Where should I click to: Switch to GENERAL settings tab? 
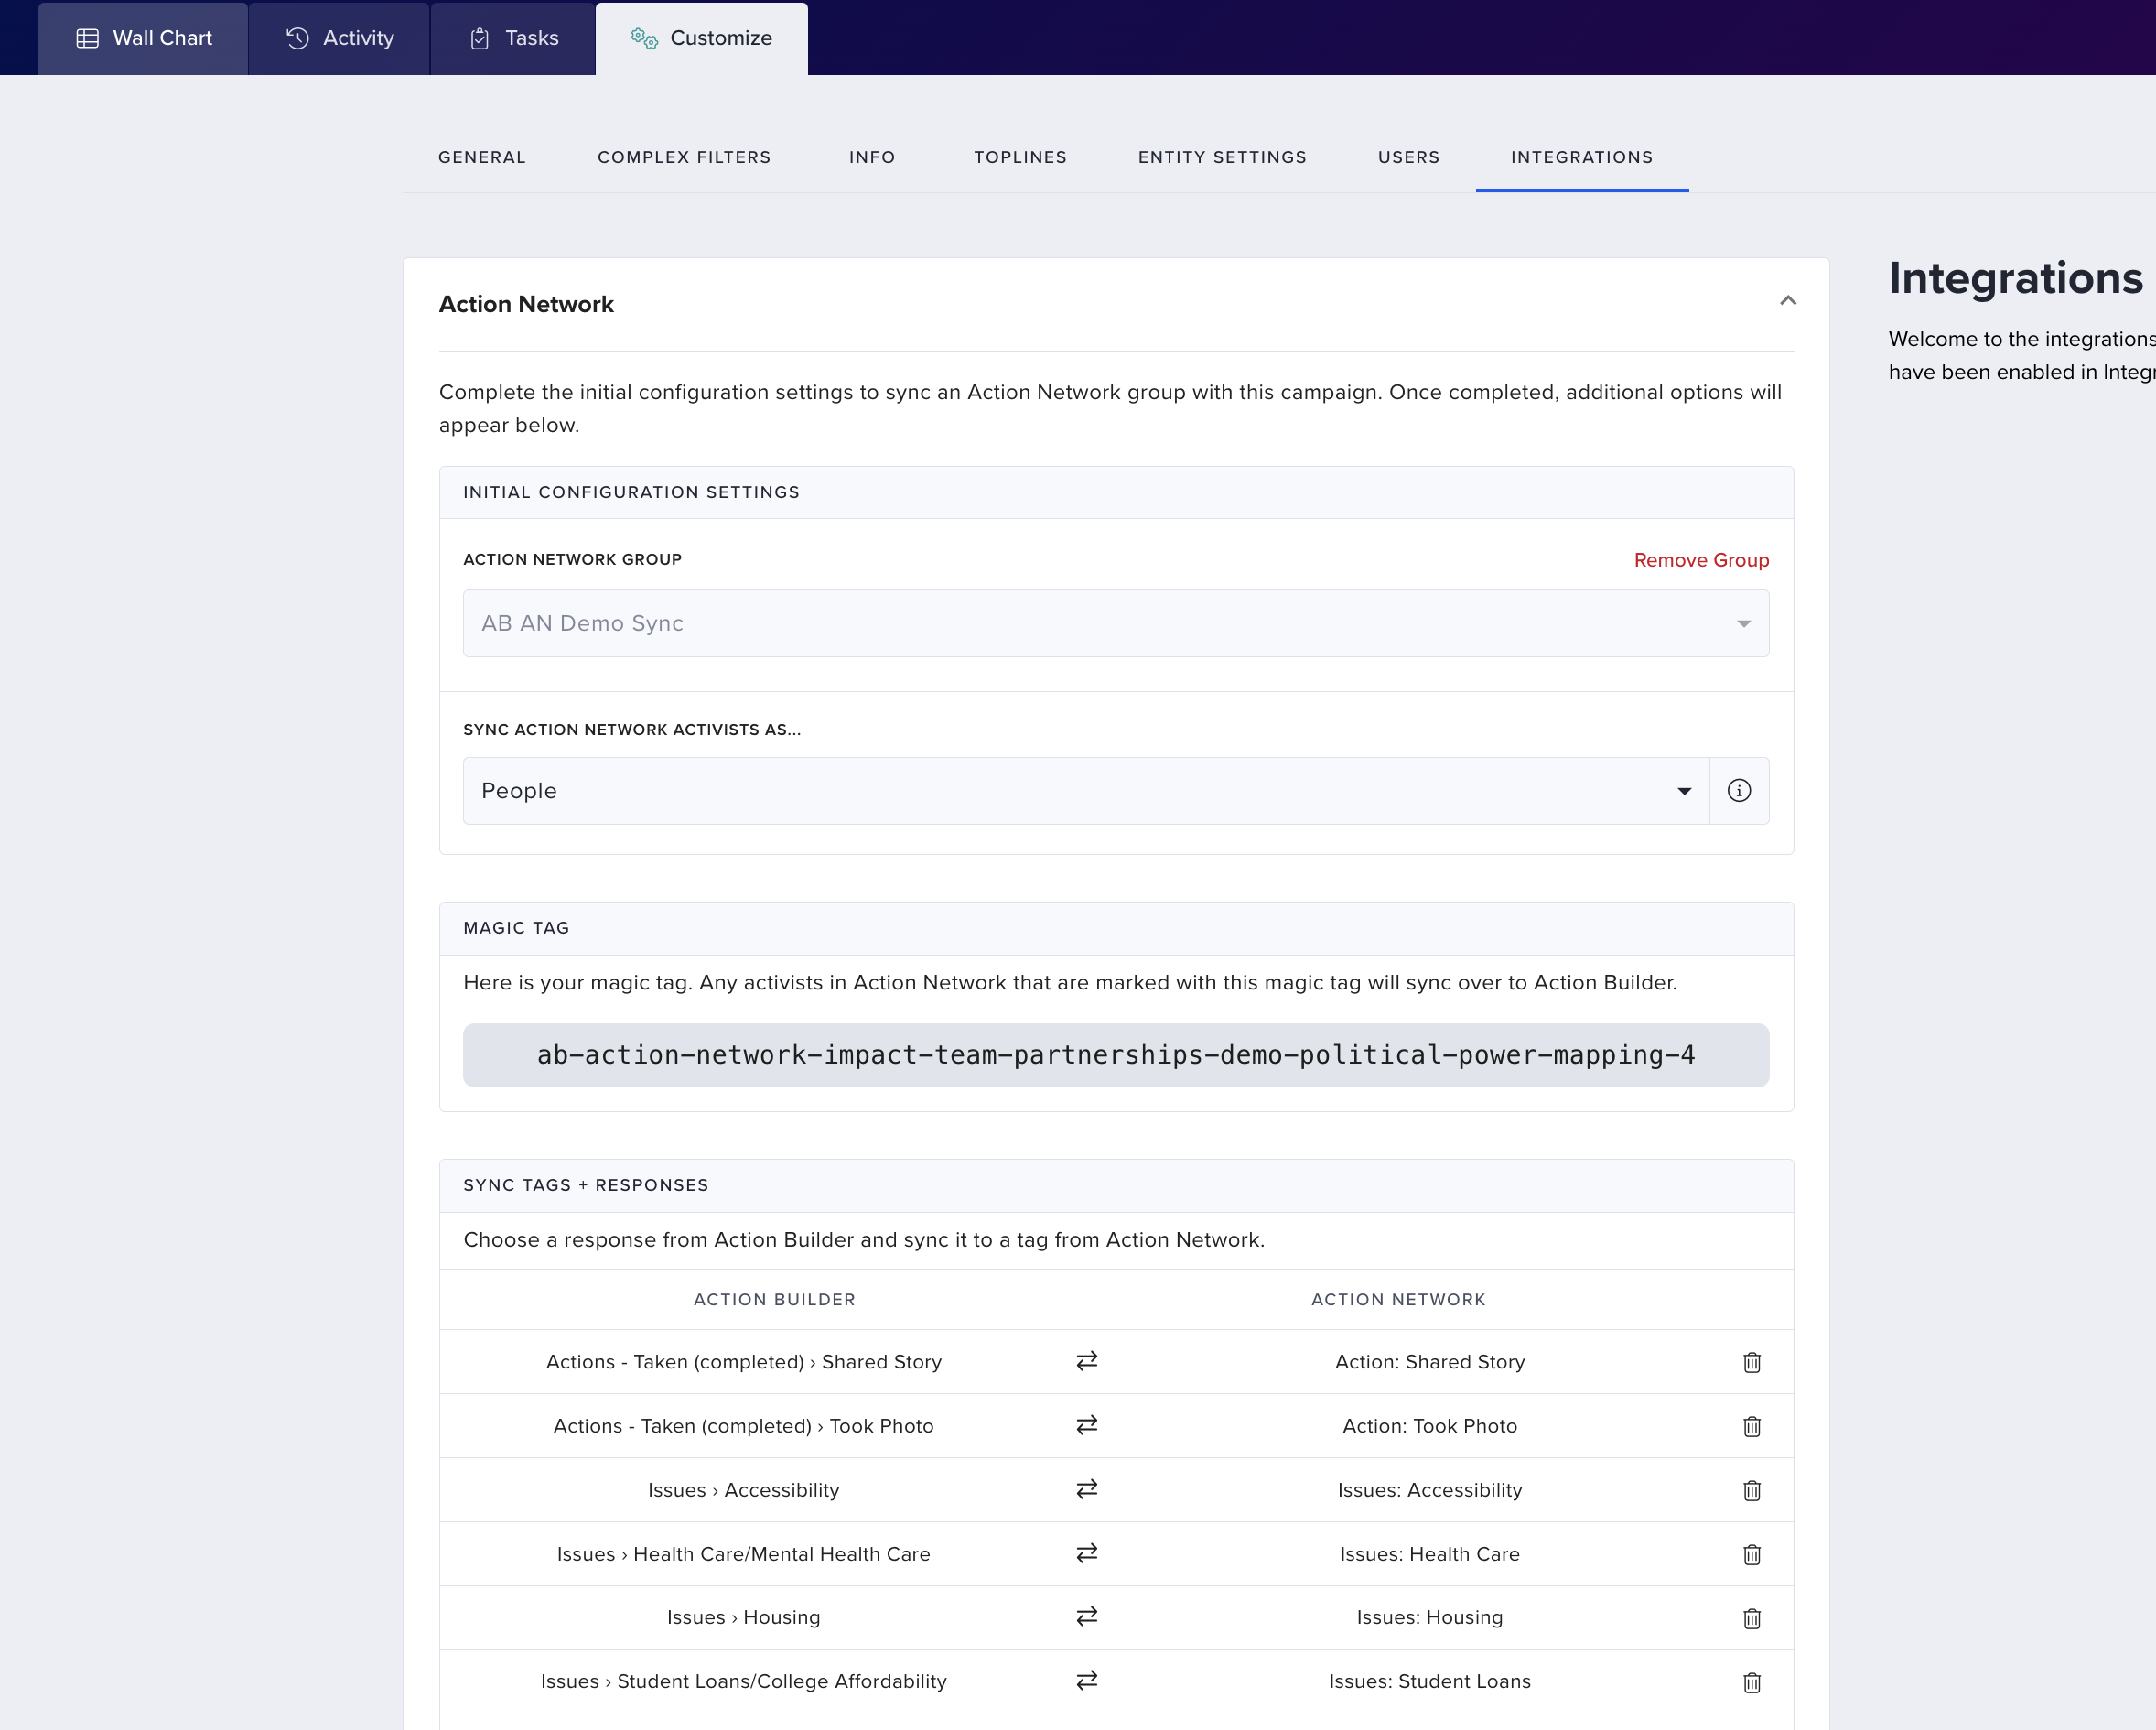pyautogui.click(x=482, y=157)
